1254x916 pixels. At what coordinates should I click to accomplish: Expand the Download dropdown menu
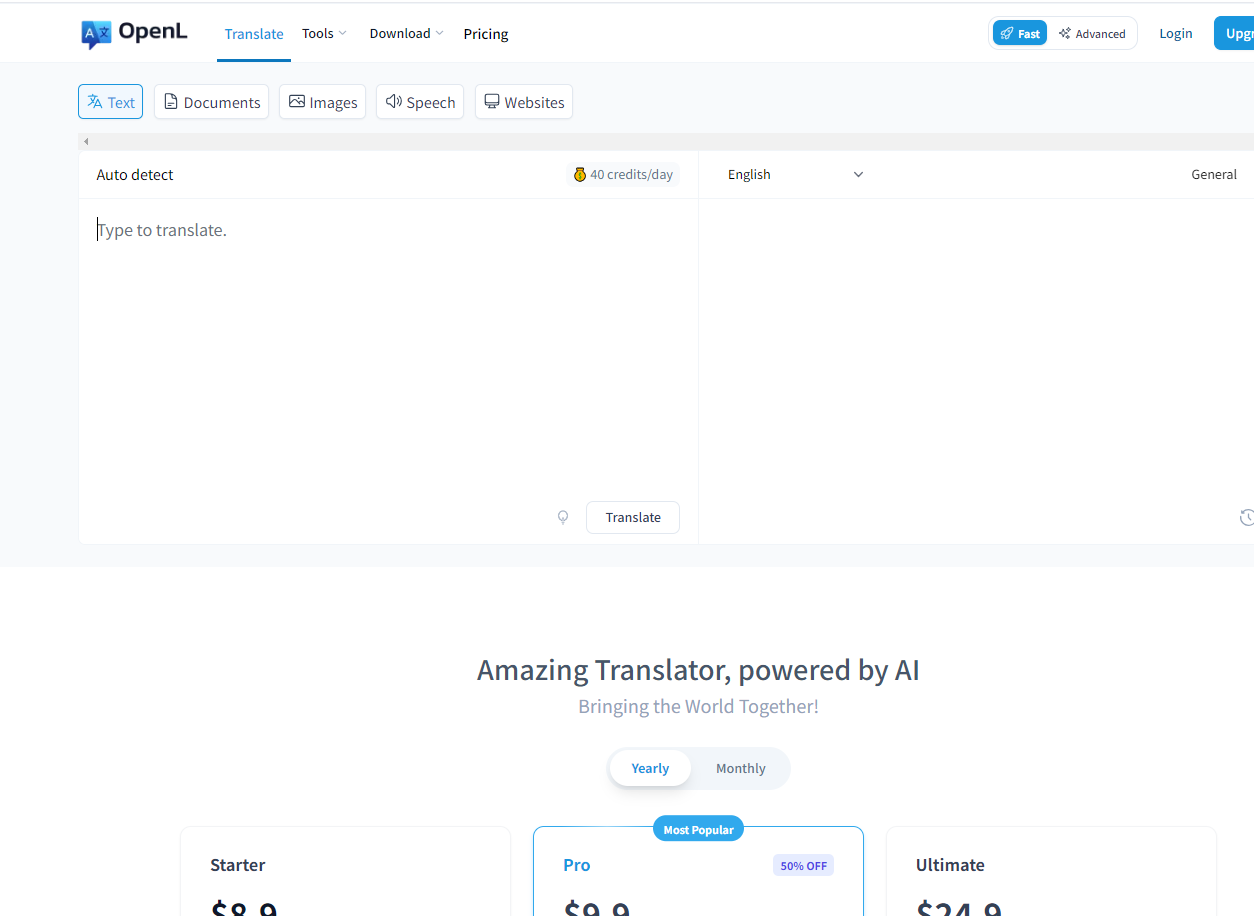406,33
